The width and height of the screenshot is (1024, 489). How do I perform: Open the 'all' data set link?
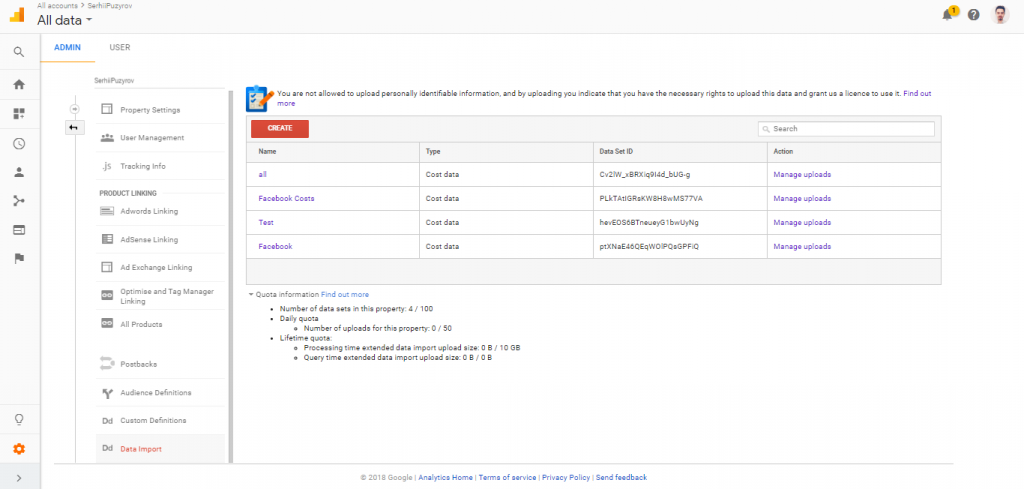point(263,174)
